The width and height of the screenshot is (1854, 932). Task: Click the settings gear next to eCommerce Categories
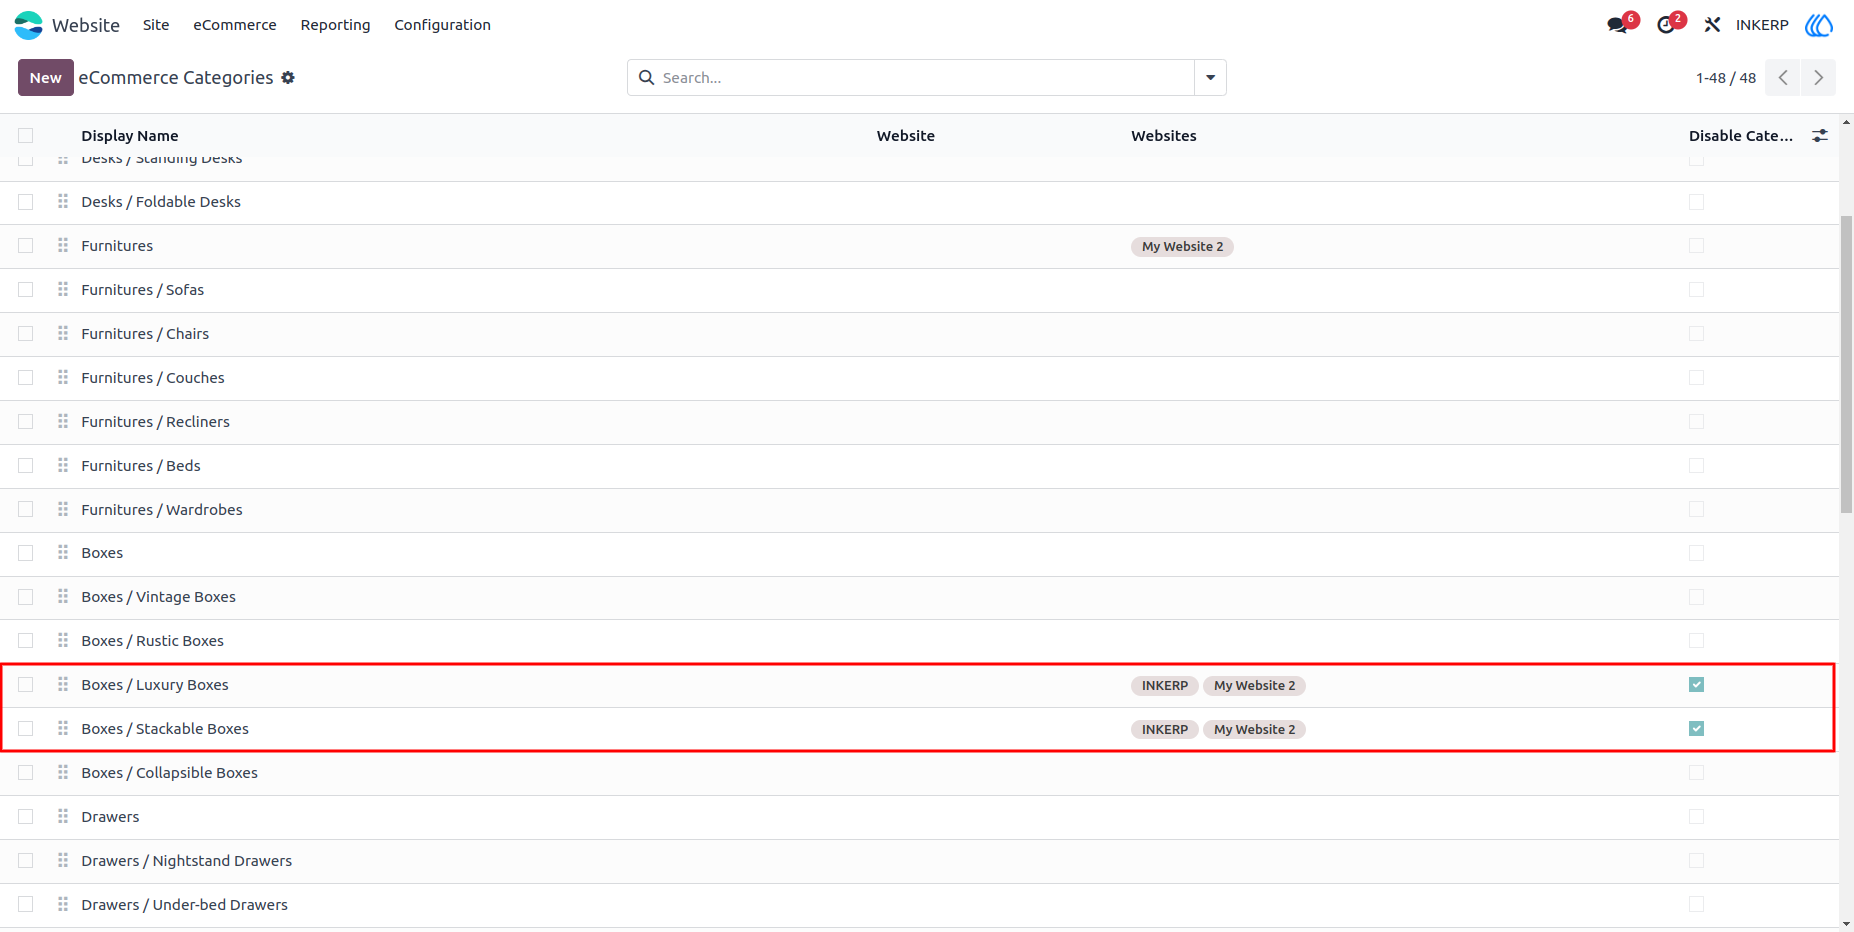point(288,78)
